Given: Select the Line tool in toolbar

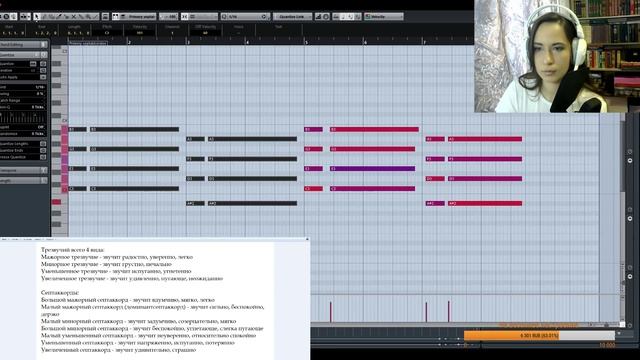Looking at the screenshot, I should [95, 17].
